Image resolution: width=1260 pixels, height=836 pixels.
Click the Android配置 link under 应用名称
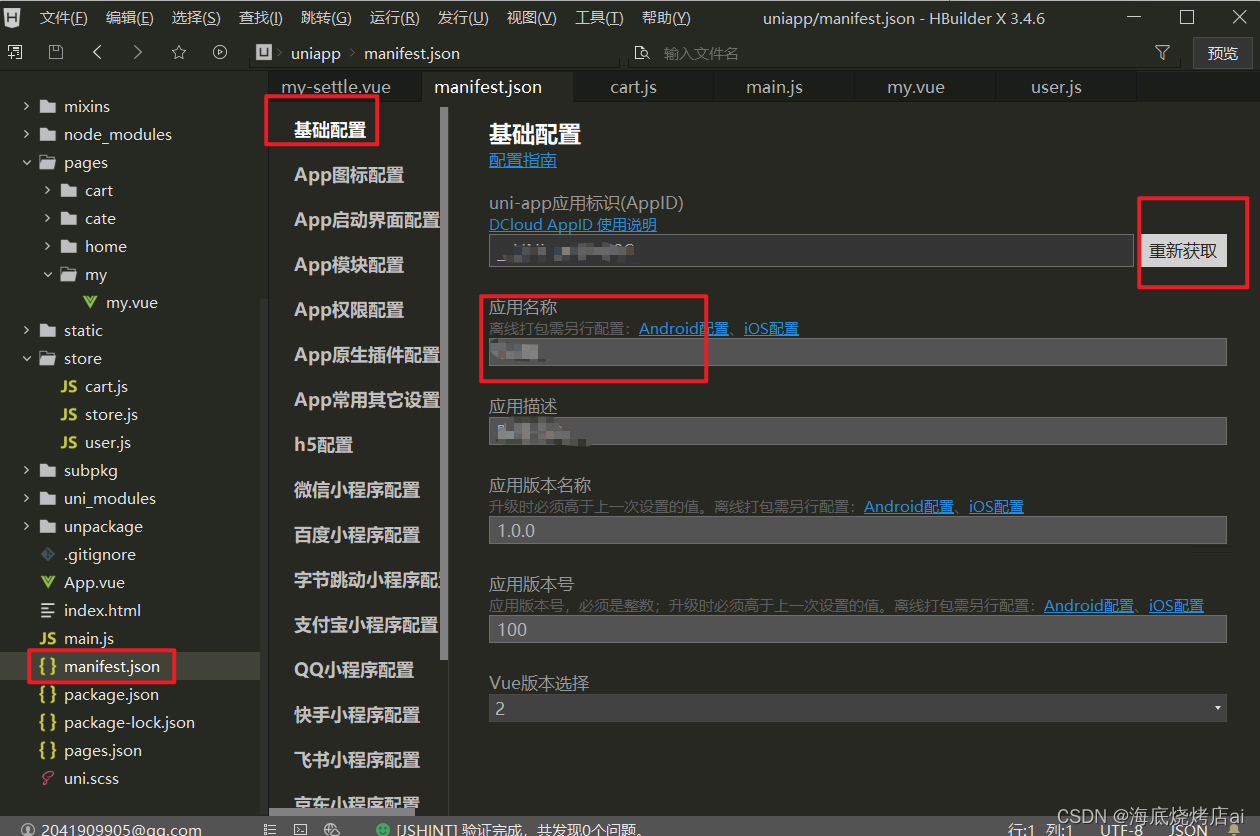[684, 328]
